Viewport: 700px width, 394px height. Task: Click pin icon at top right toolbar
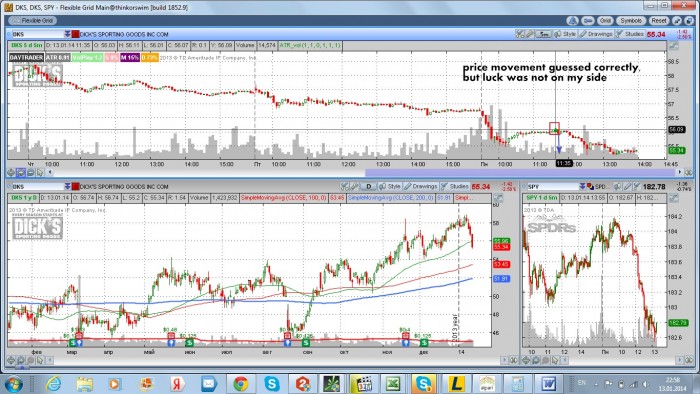click(x=677, y=21)
